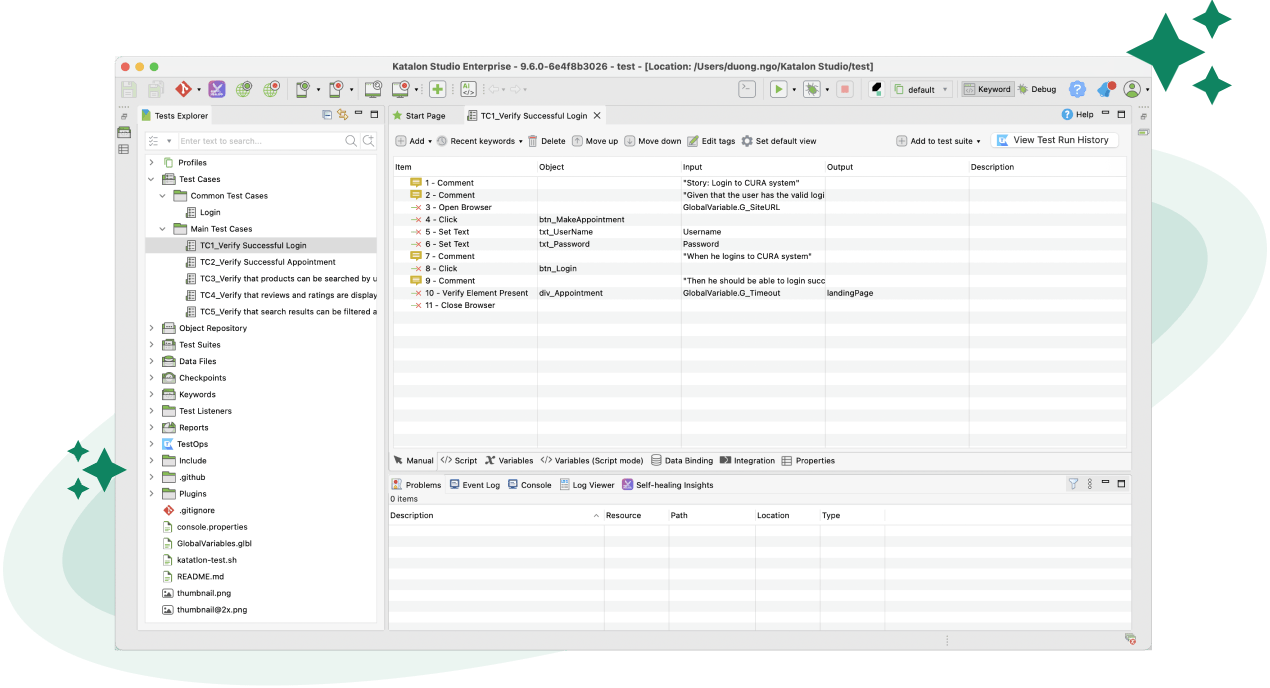Open the Data Binding tab

(682, 461)
